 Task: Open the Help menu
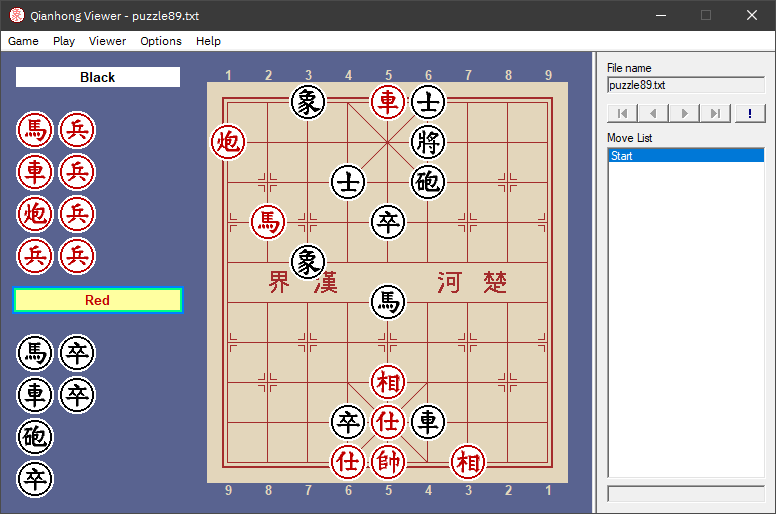coord(208,41)
